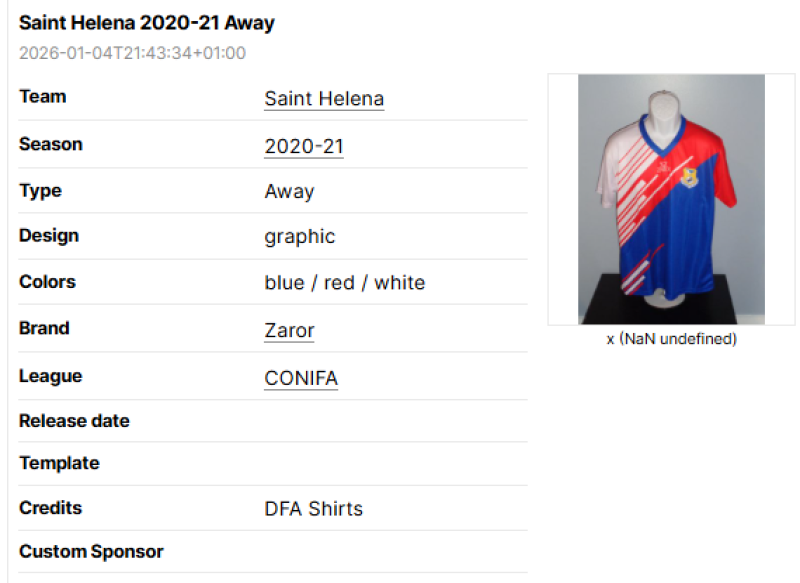The width and height of the screenshot is (800, 583).
Task: Visit the CONIFA league link
Action: coord(301,378)
